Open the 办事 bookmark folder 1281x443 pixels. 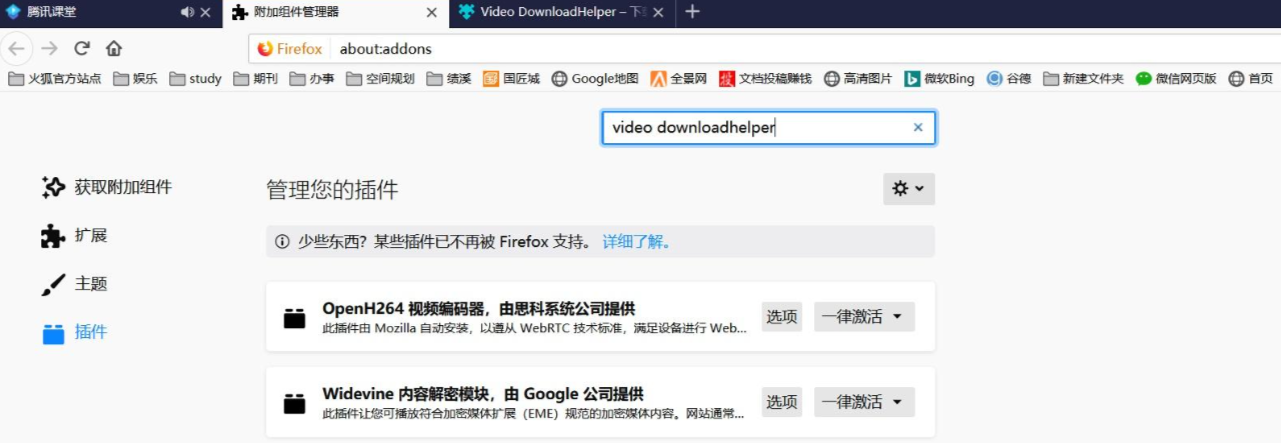(x=312, y=79)
